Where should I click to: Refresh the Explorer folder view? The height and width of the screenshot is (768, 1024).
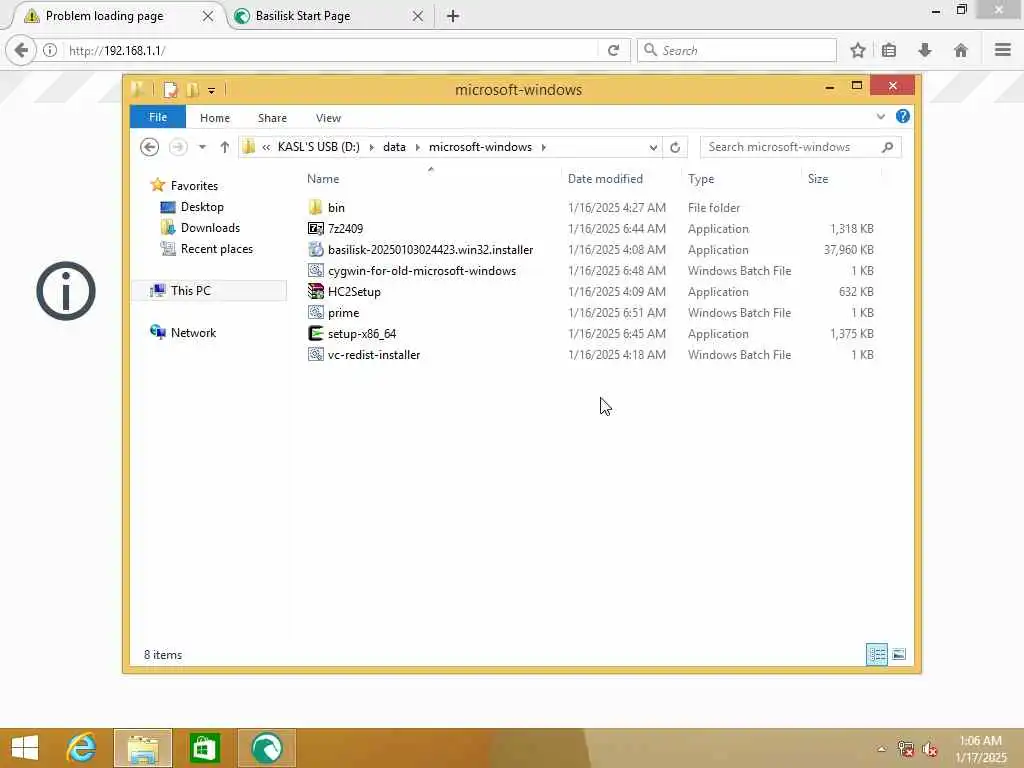(675, 147)
